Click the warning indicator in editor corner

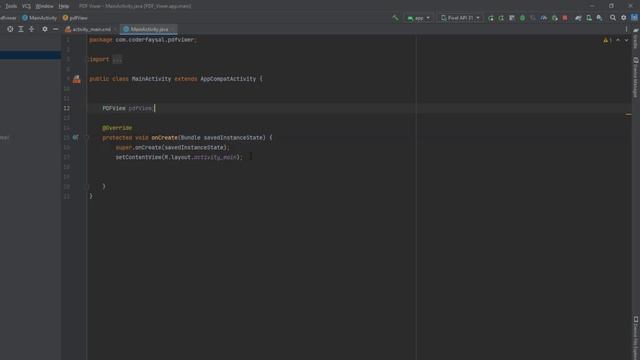click(x=607, y=40)
